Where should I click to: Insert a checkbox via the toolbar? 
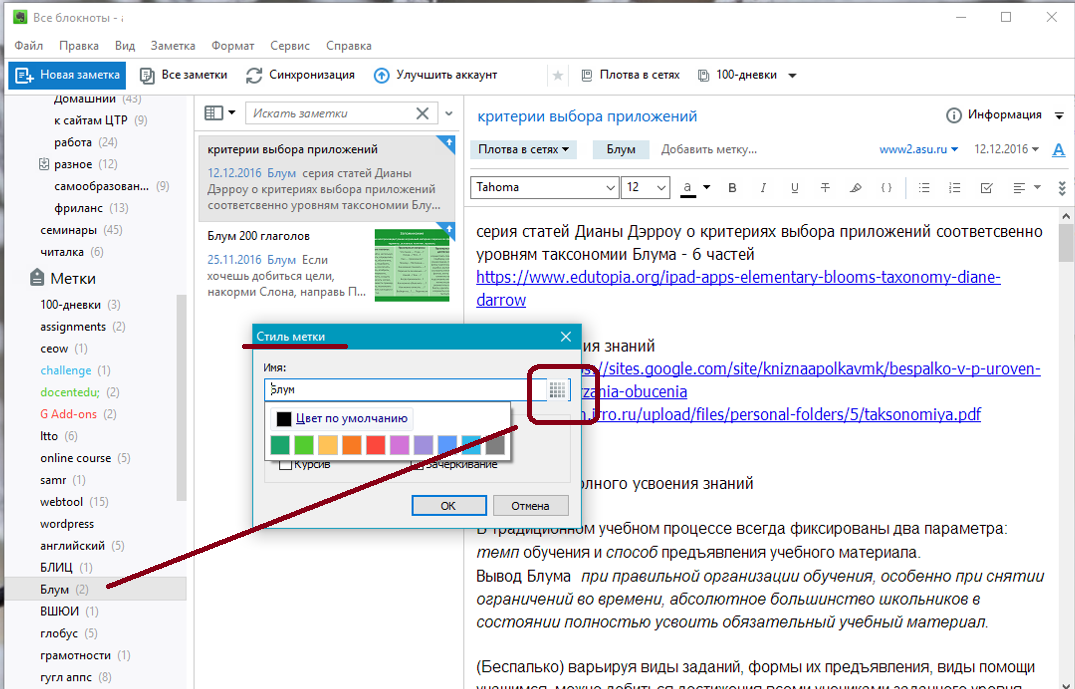987,187
